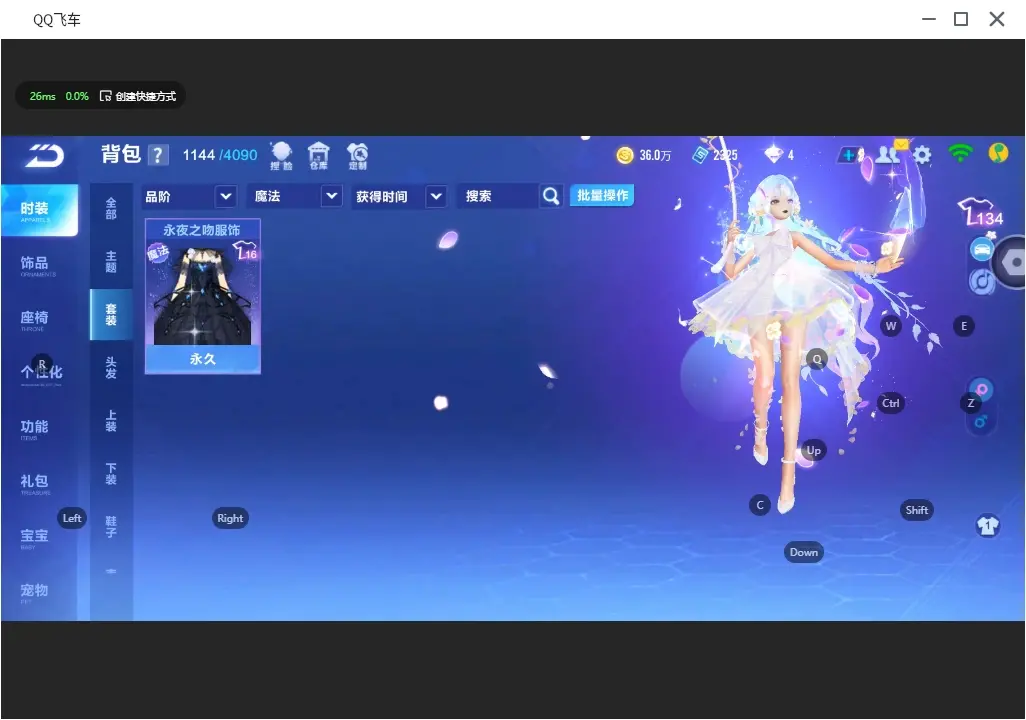This screenshot has height=720, width=1026.
Task: Click the yellow green round icon top right
Action: (x=999, y=153)
